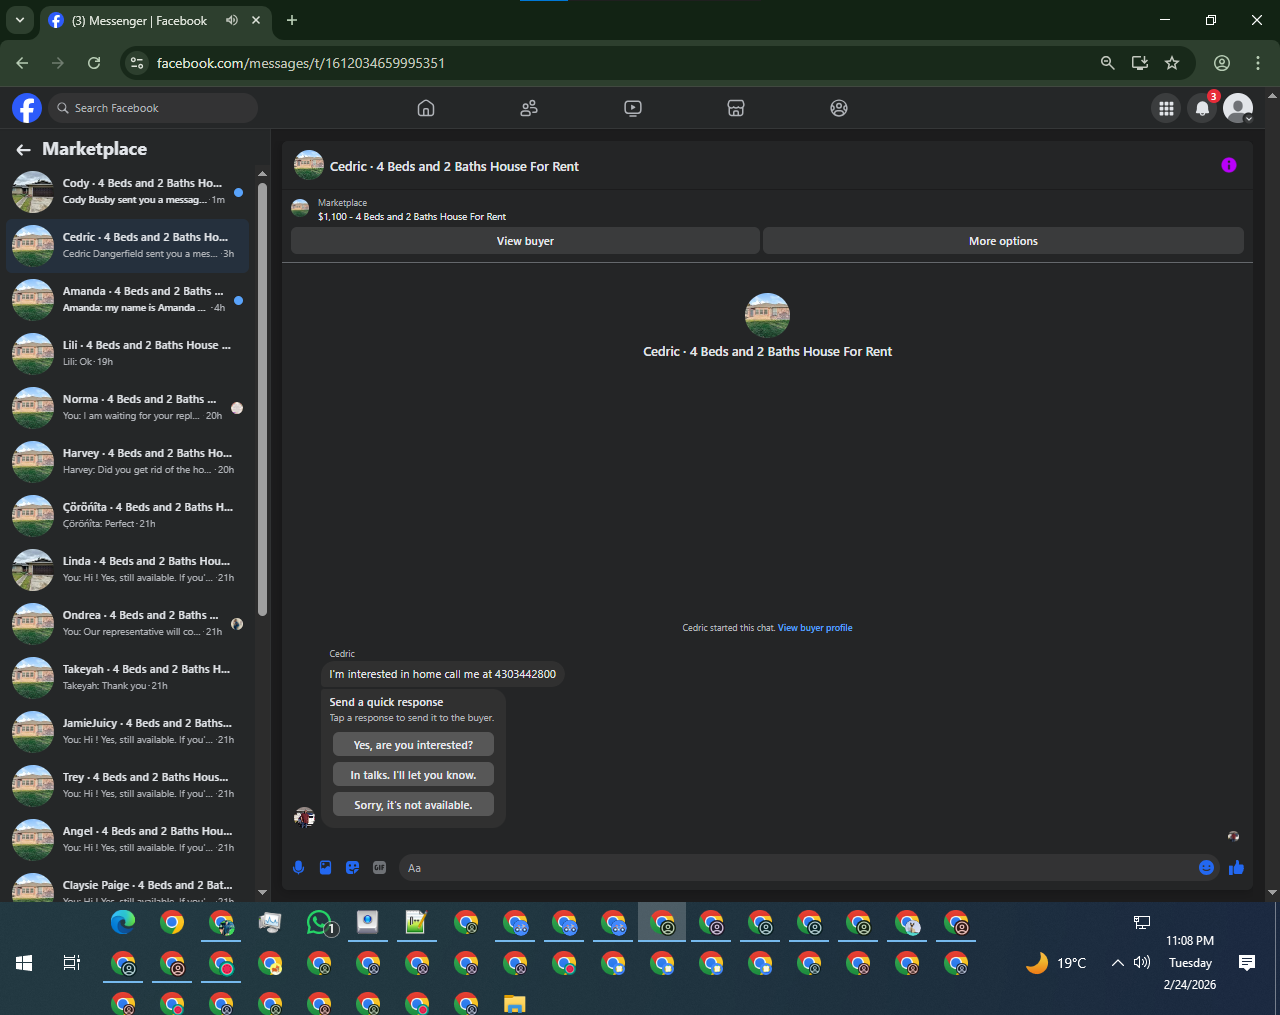Open the Video tab icon
Screen dimensions: 1280x1015
coord(633,108)
